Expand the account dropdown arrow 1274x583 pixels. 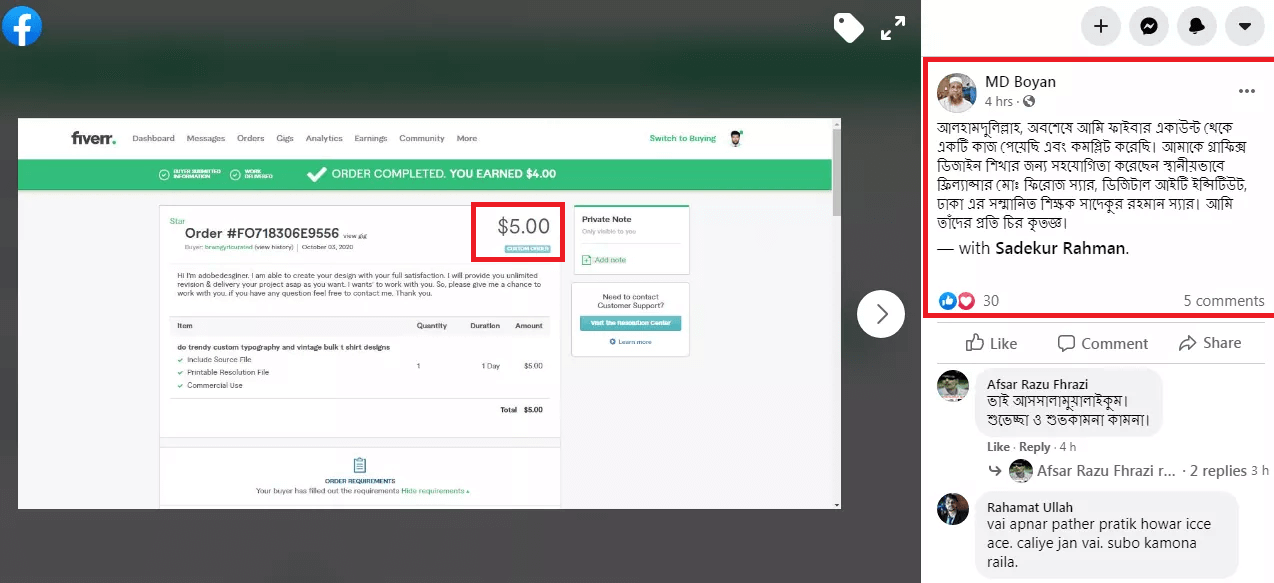click(1245, 27)
